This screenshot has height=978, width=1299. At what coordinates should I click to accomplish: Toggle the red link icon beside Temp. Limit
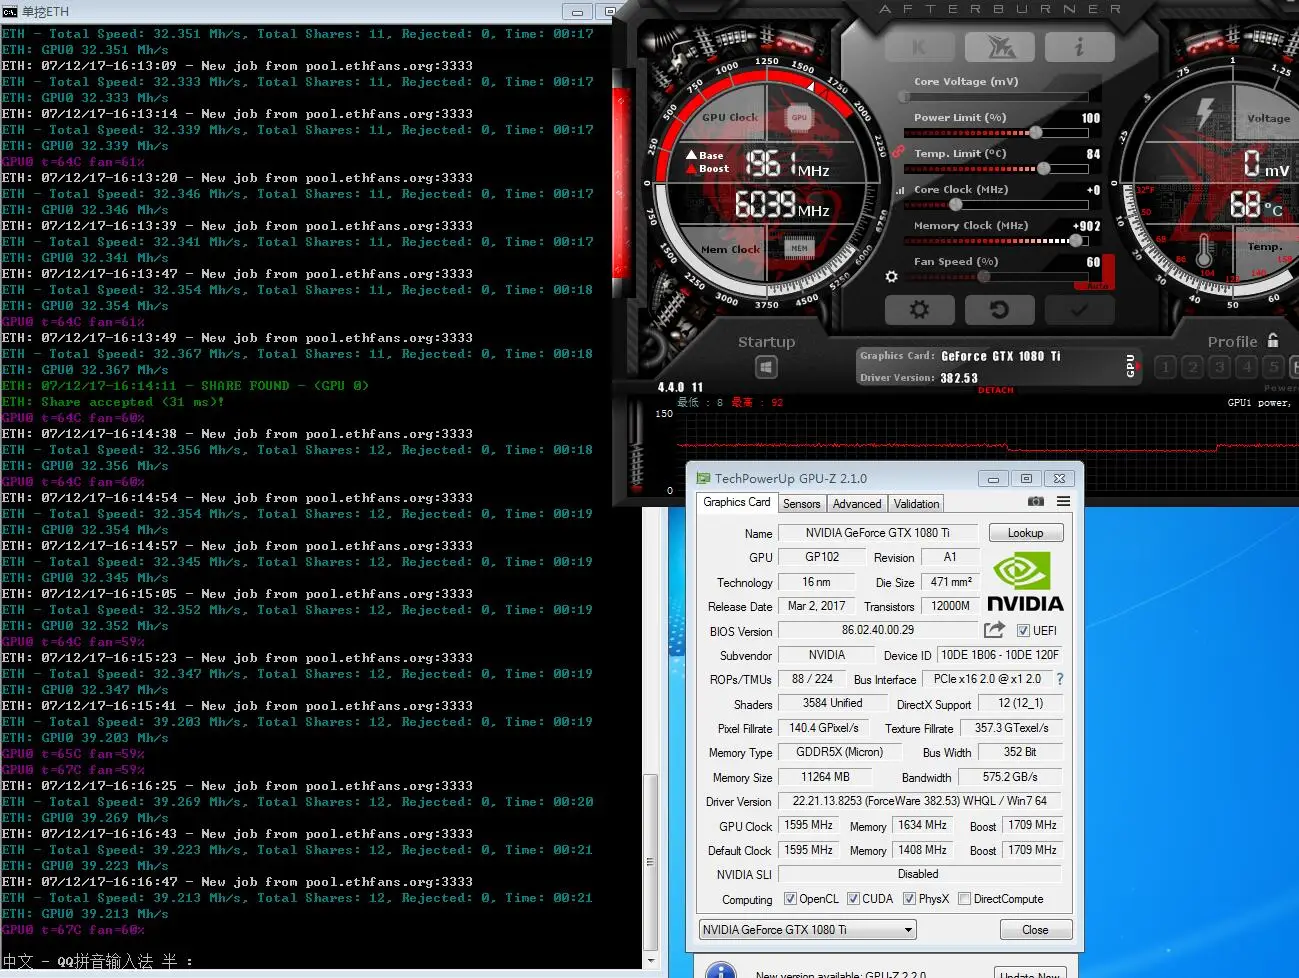click(898, 152)
